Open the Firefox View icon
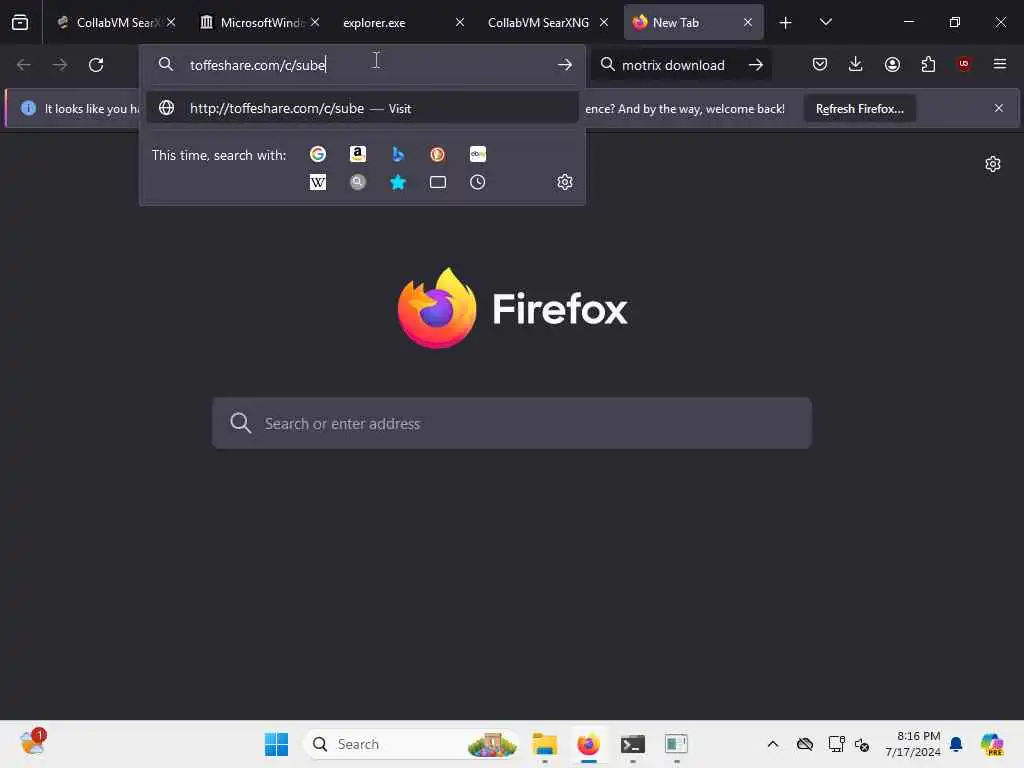1024x768 pixels. [x=20, y=23]
